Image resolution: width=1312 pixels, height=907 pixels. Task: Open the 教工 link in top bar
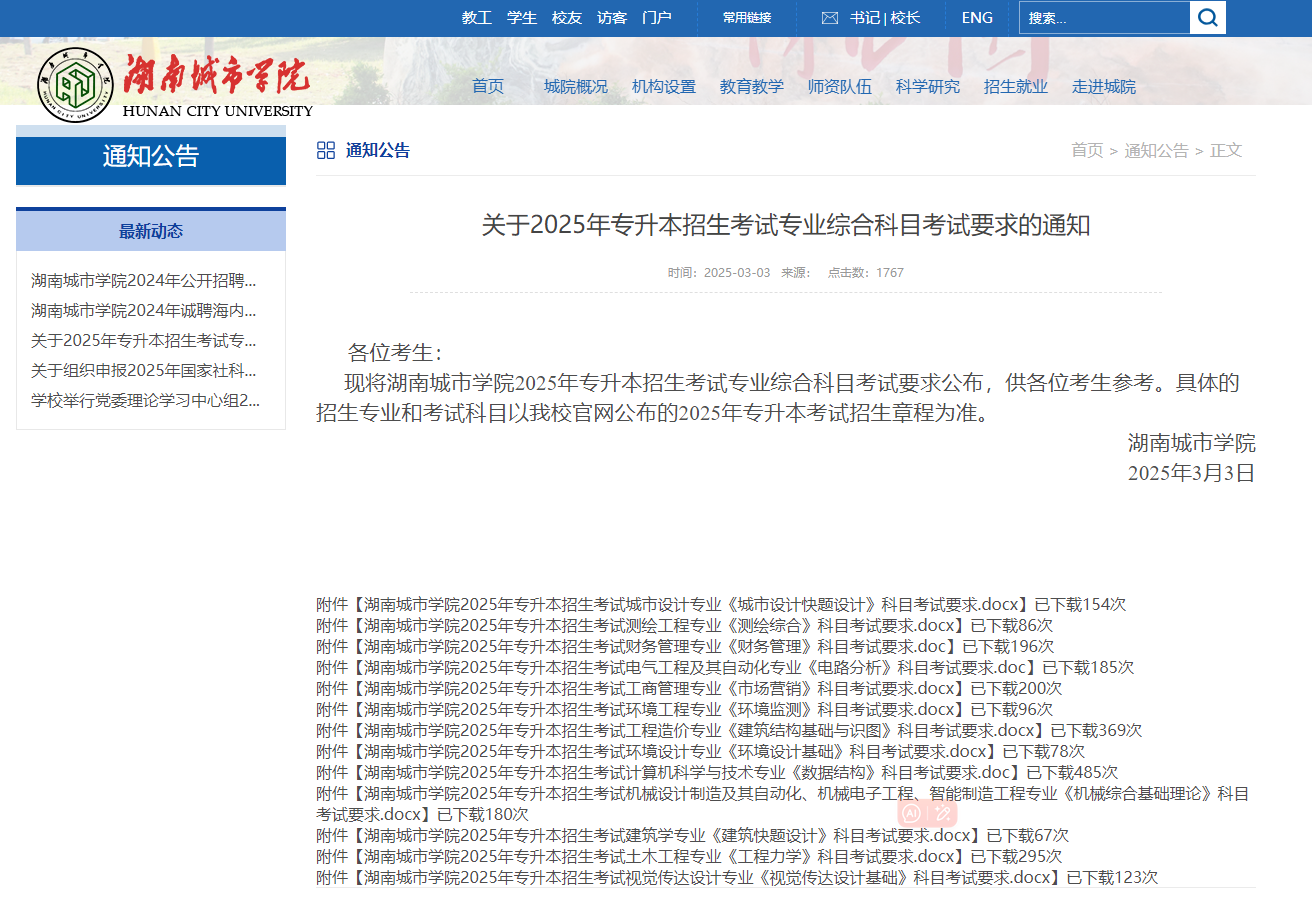click(x=477, y=18)
